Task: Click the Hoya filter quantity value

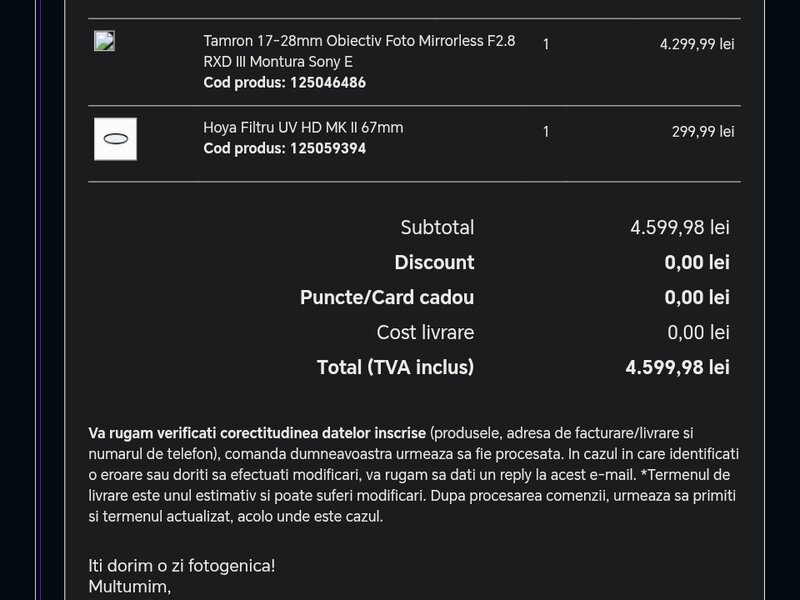Action: tap(545, 131)
